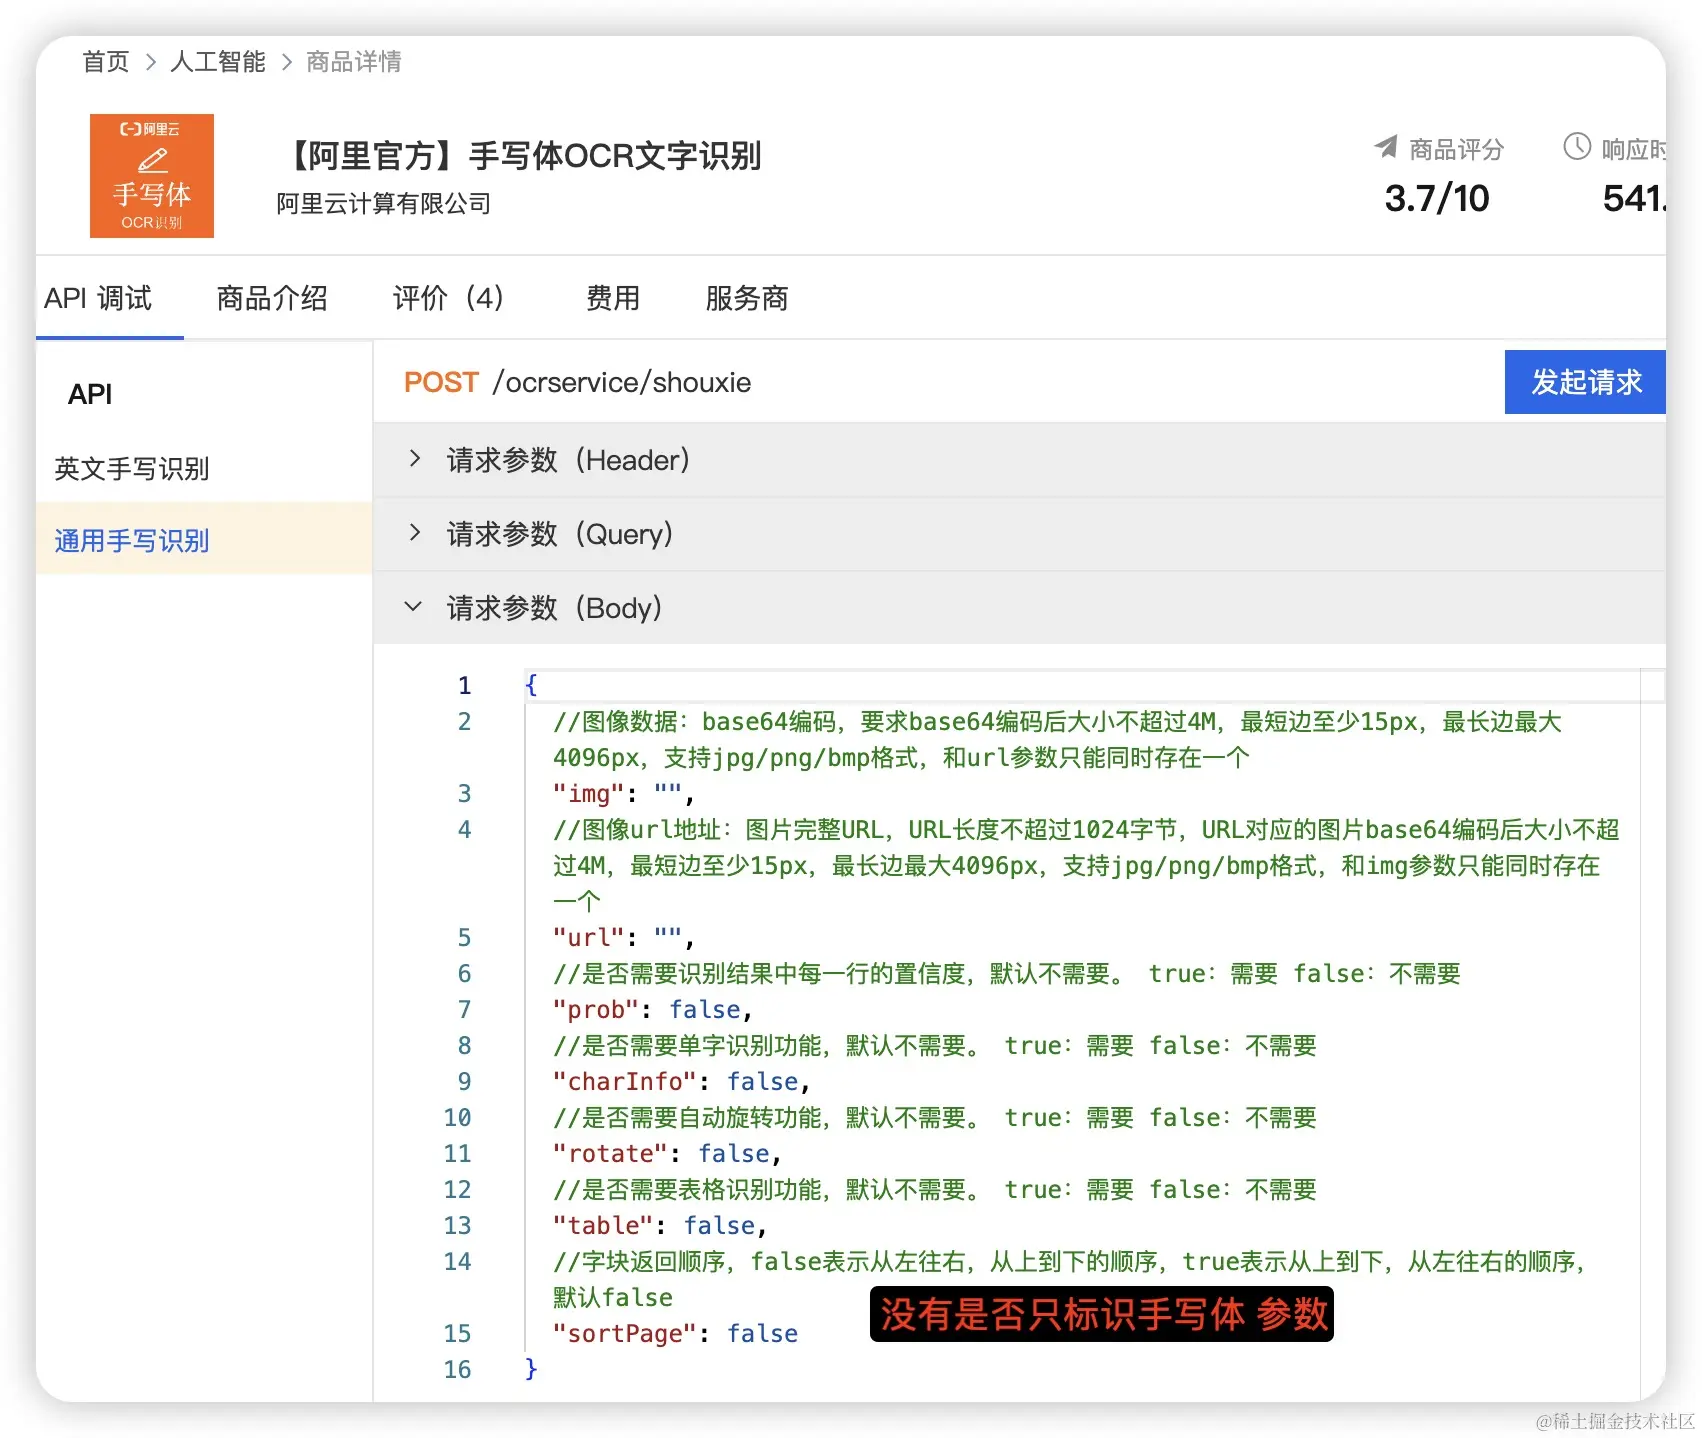Click the opening brace on line 1
The width and height of the screenshot is (1702, 1438).
point(531,685)
